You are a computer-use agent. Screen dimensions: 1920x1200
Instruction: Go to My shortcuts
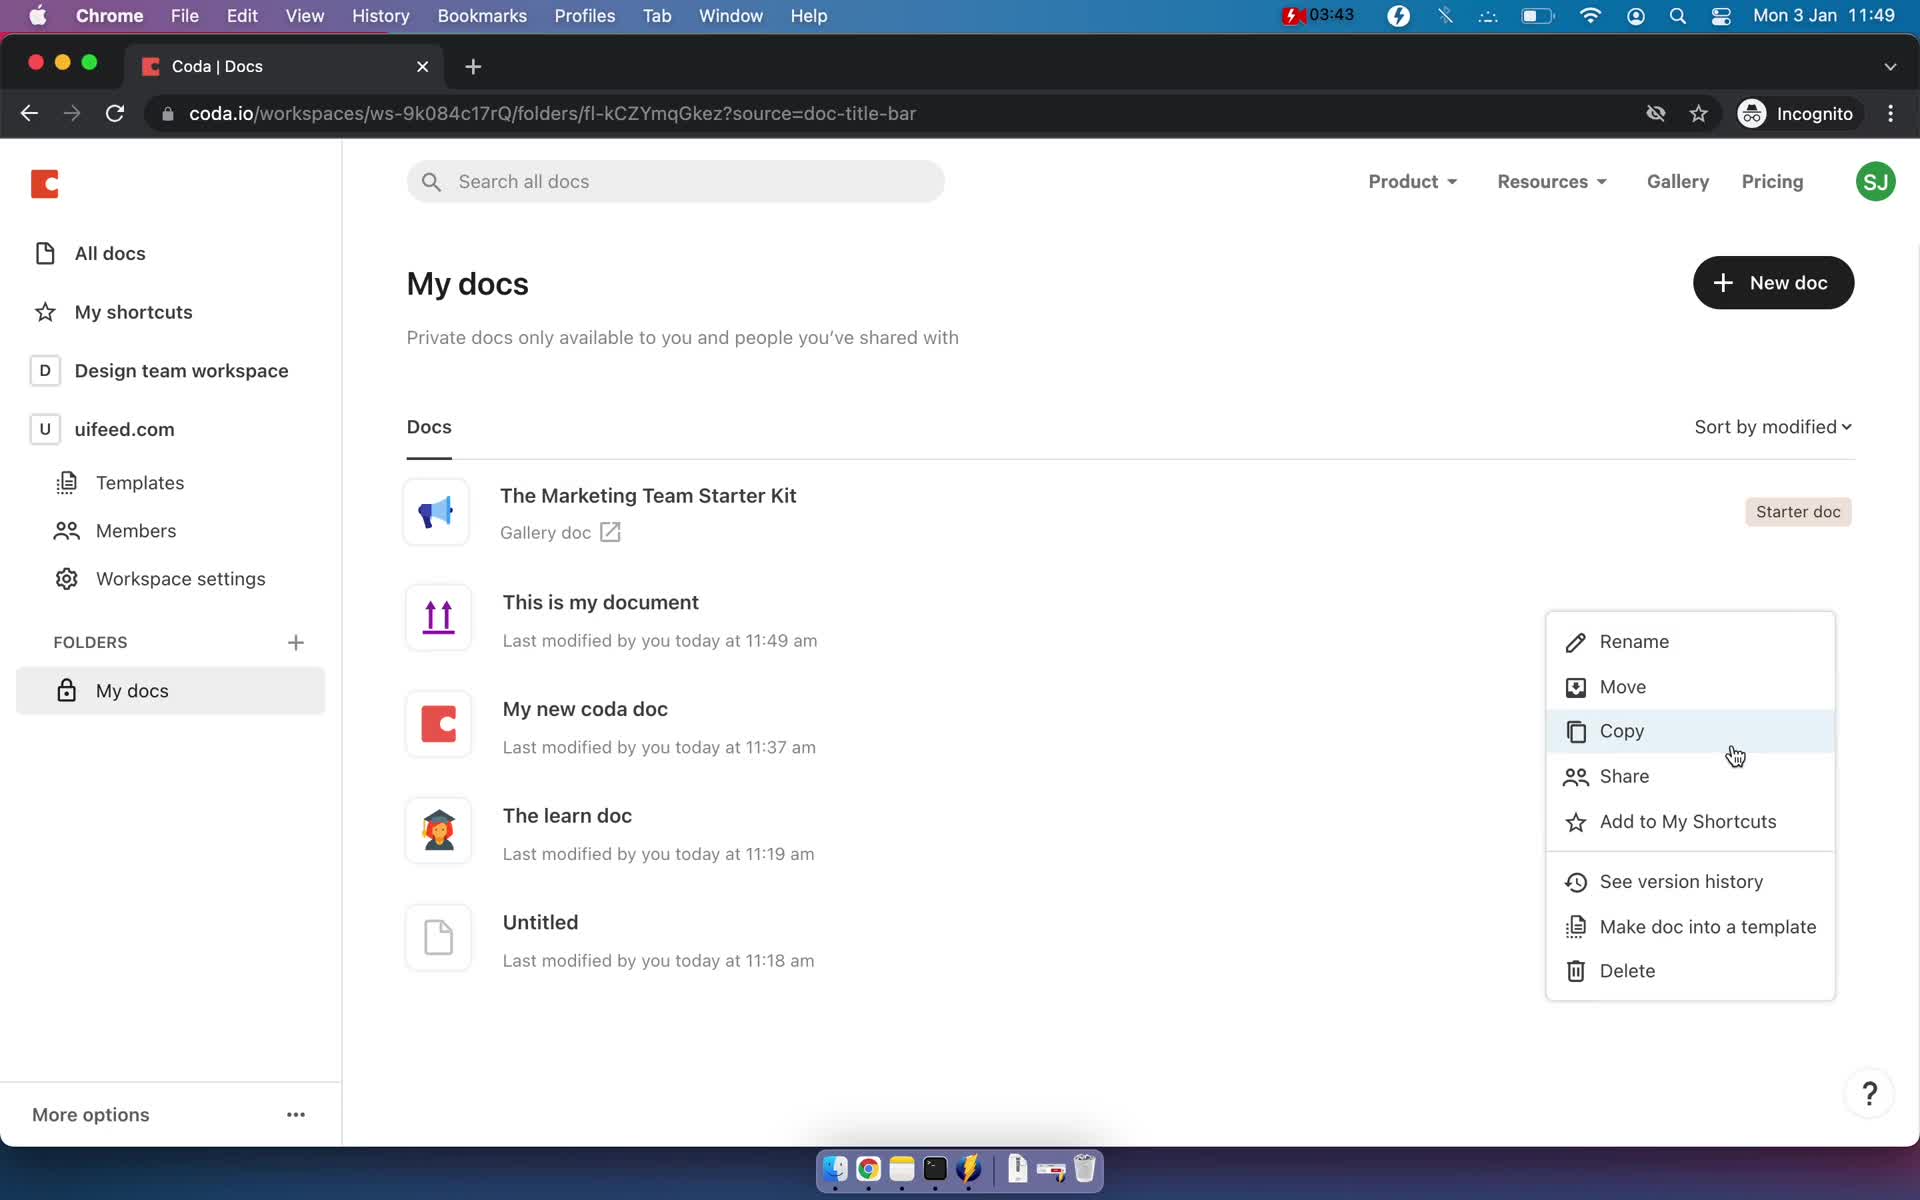[133, 312]
